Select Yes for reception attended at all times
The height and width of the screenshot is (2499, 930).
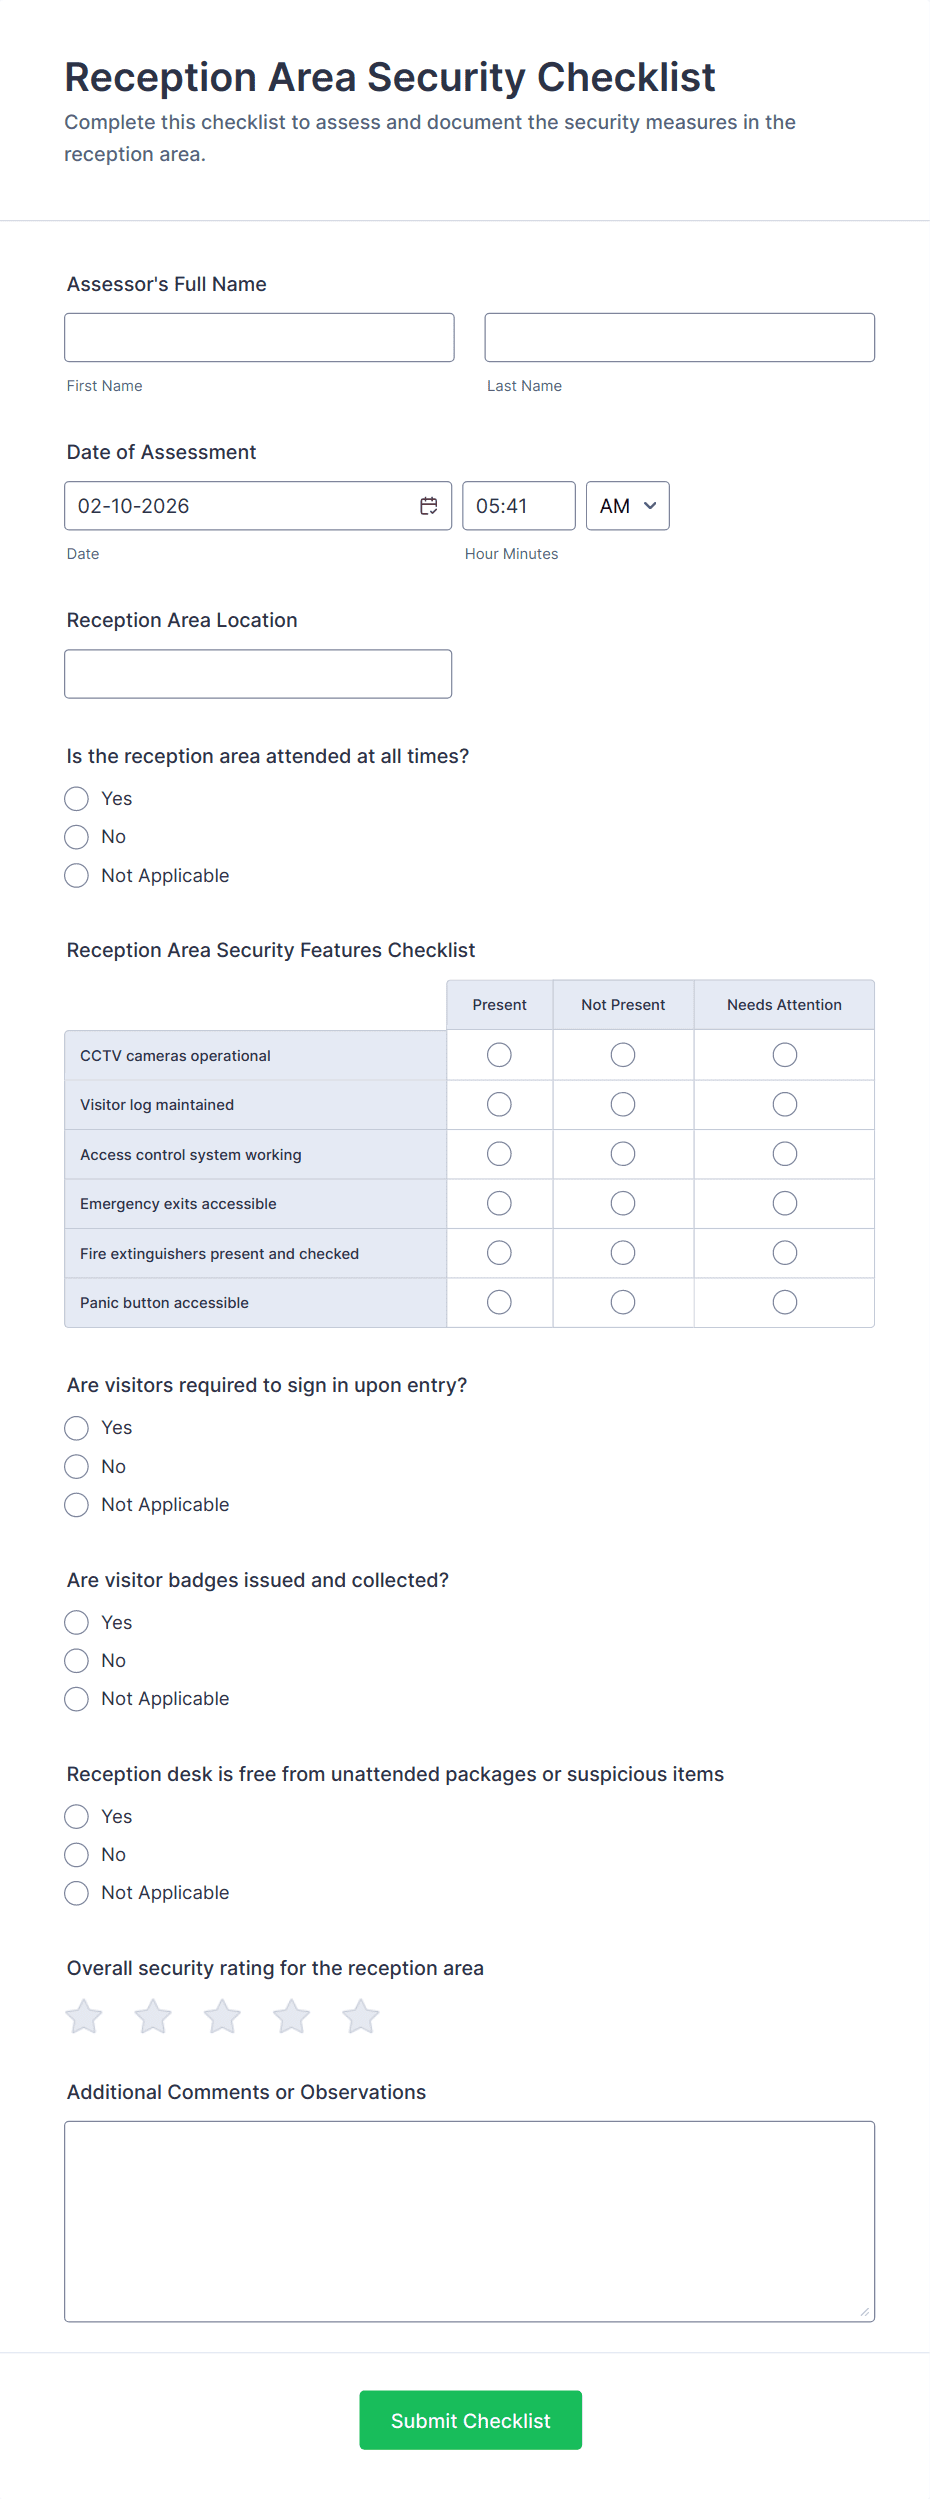coord(77,798)
